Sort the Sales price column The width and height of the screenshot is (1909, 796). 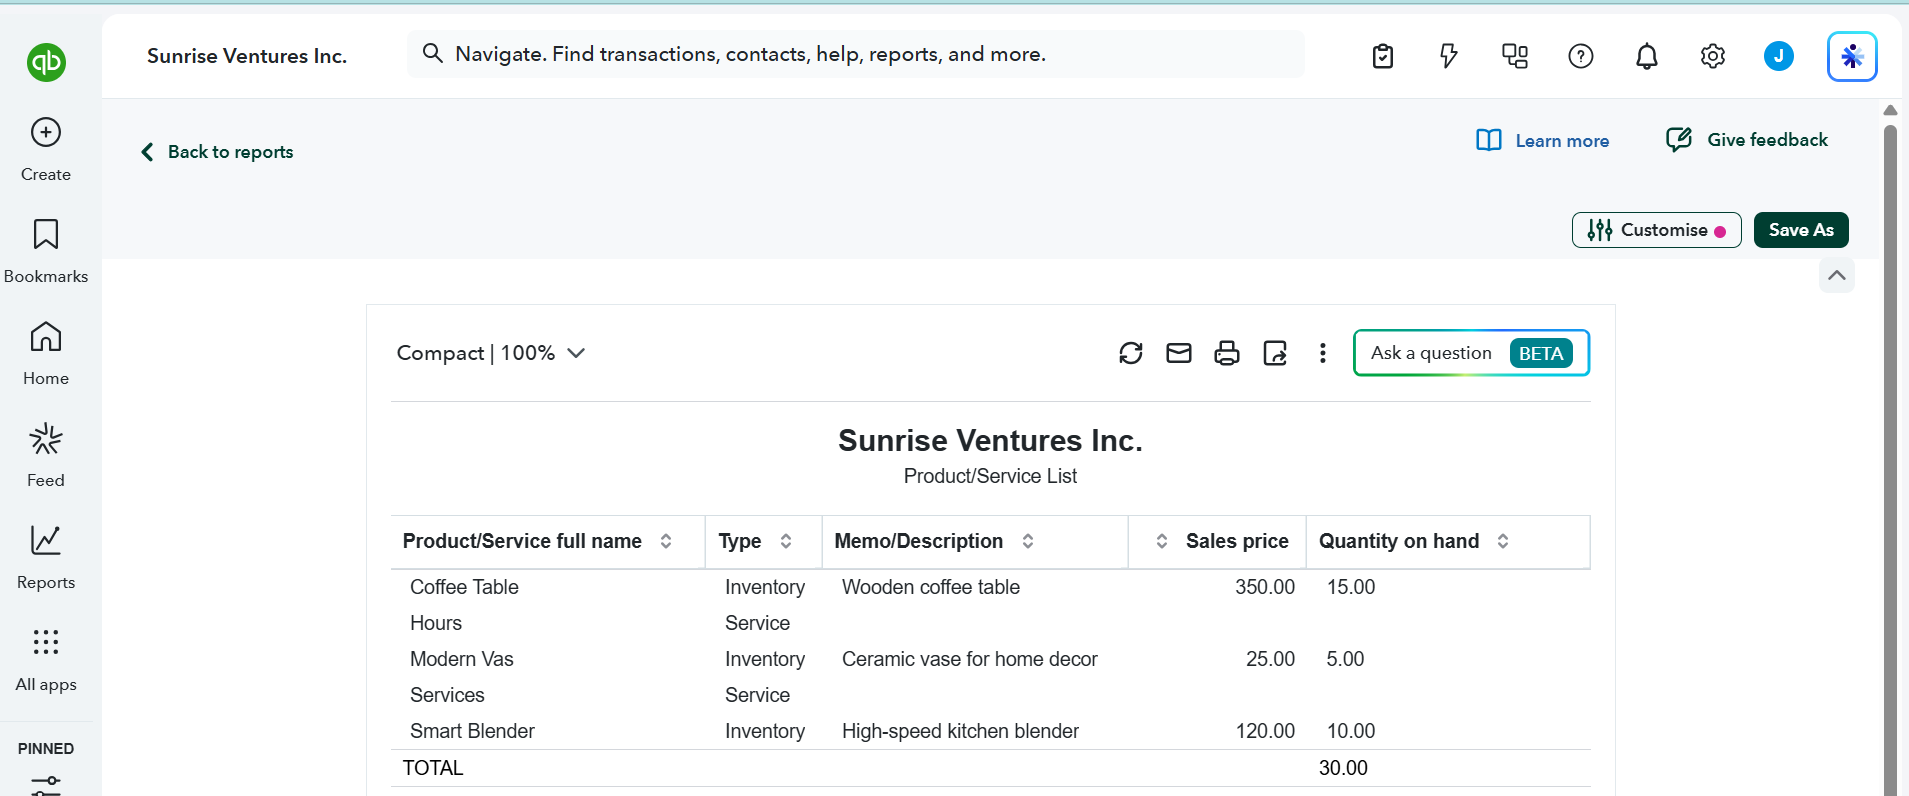coord(1162,541)
